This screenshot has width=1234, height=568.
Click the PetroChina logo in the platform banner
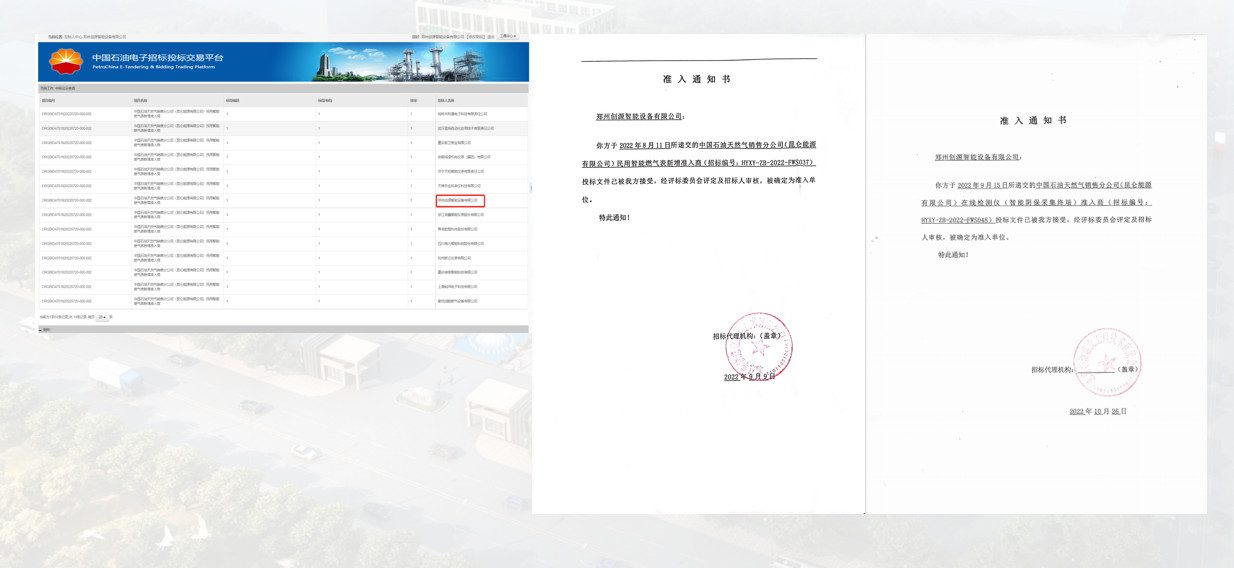point(66,62)
